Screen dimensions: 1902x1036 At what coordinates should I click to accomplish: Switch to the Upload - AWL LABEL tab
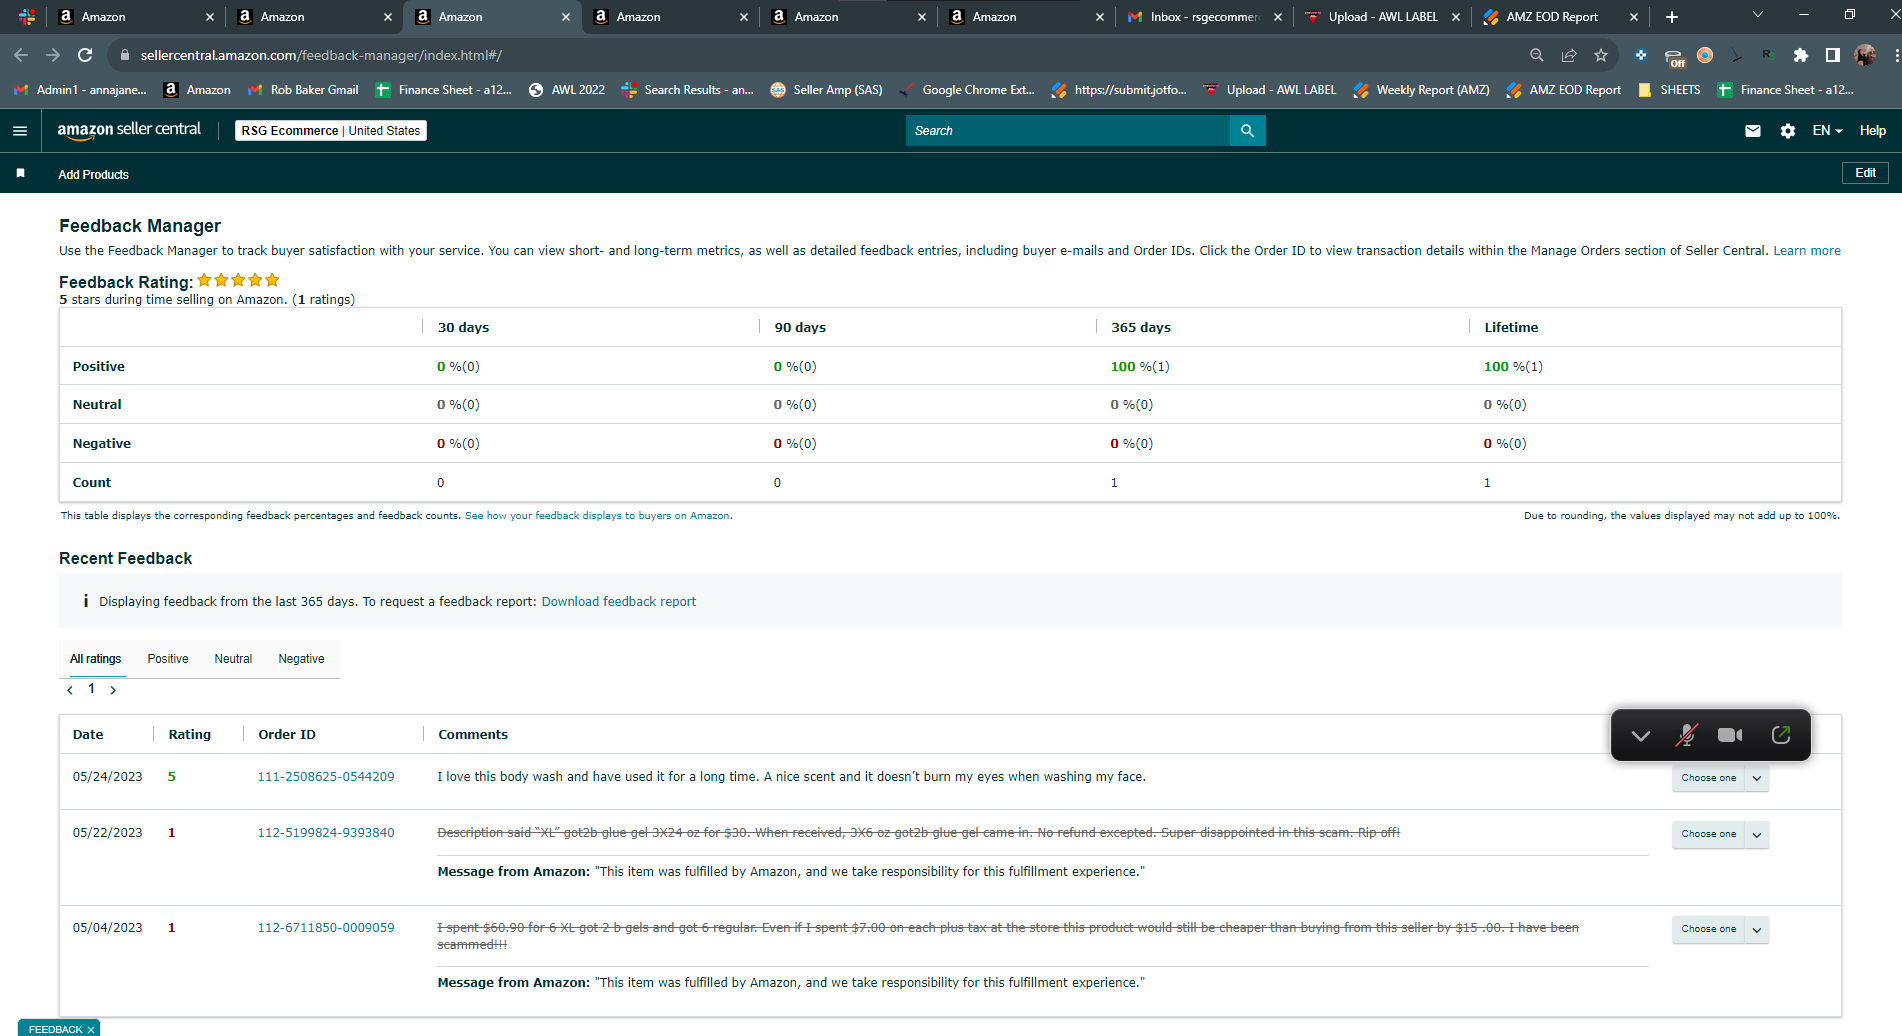point(1381,17)
